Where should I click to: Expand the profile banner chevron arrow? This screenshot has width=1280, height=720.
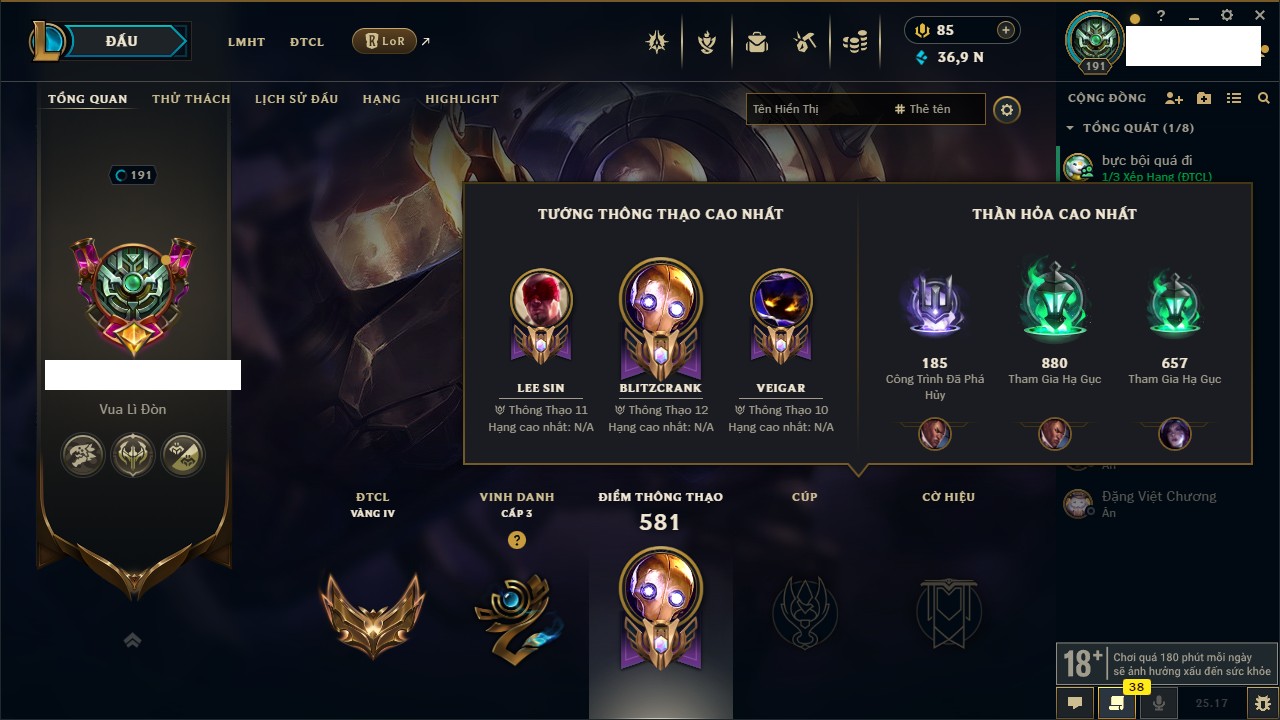pyautogui.click(x=132, y=640)
